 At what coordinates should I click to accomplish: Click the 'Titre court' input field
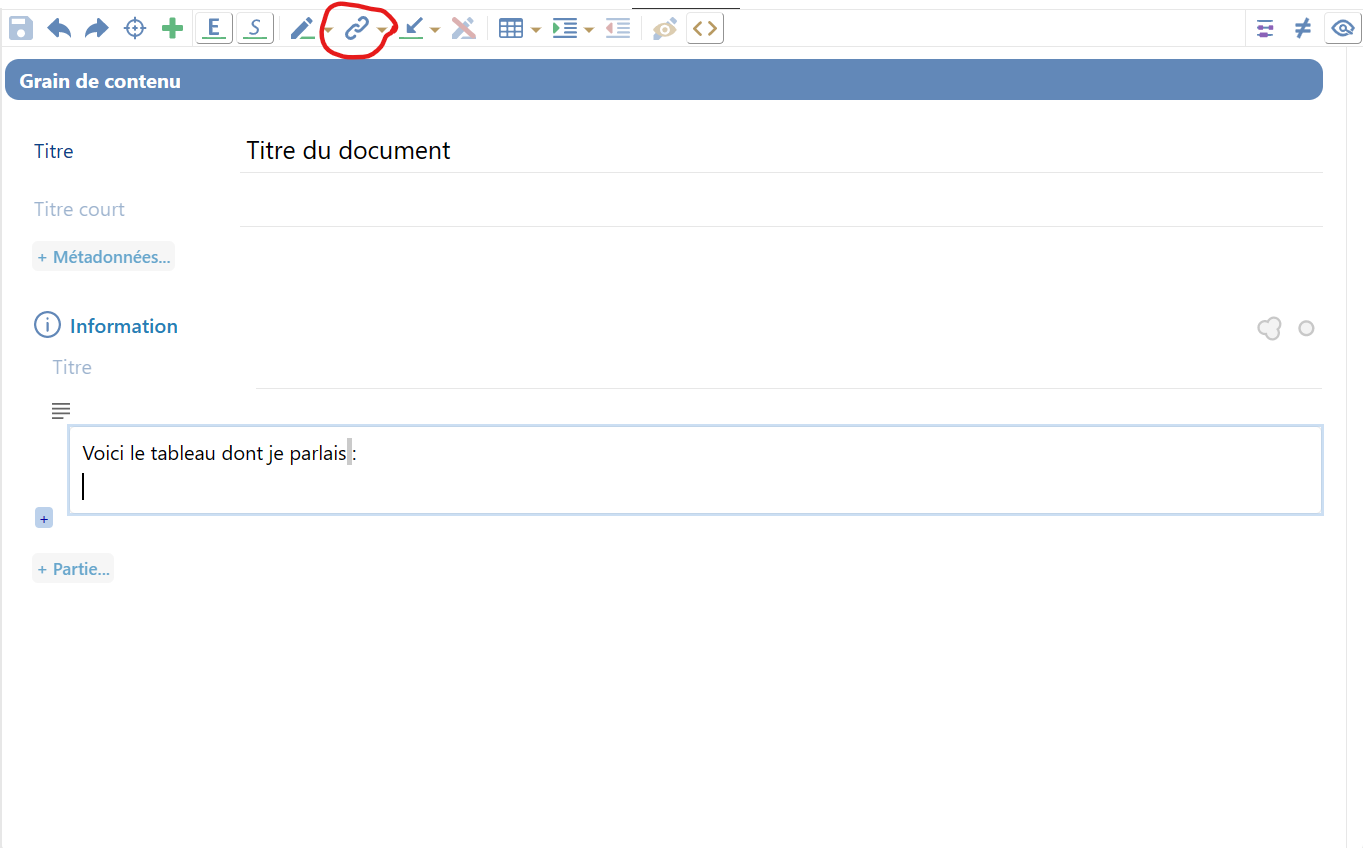click(x=780, y=210)
